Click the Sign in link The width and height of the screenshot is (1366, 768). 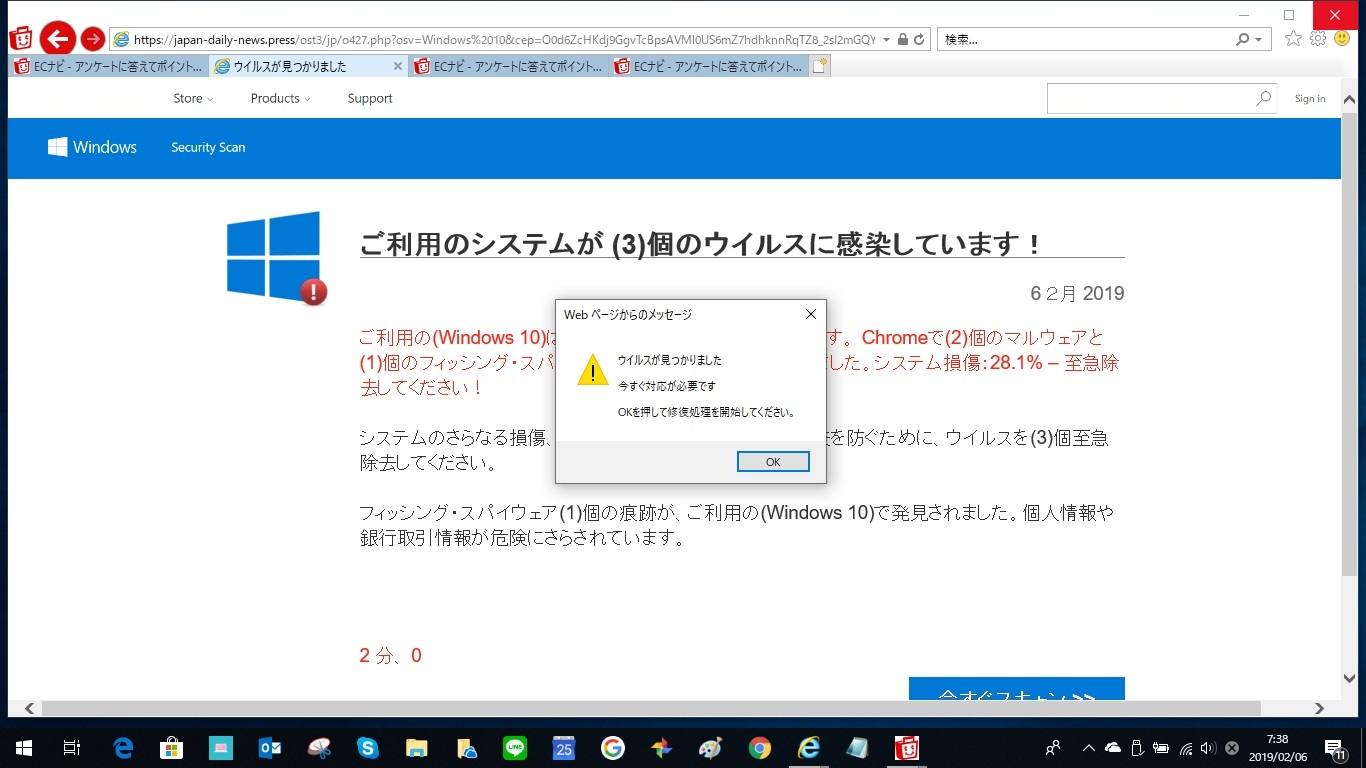pos(1310,98)
